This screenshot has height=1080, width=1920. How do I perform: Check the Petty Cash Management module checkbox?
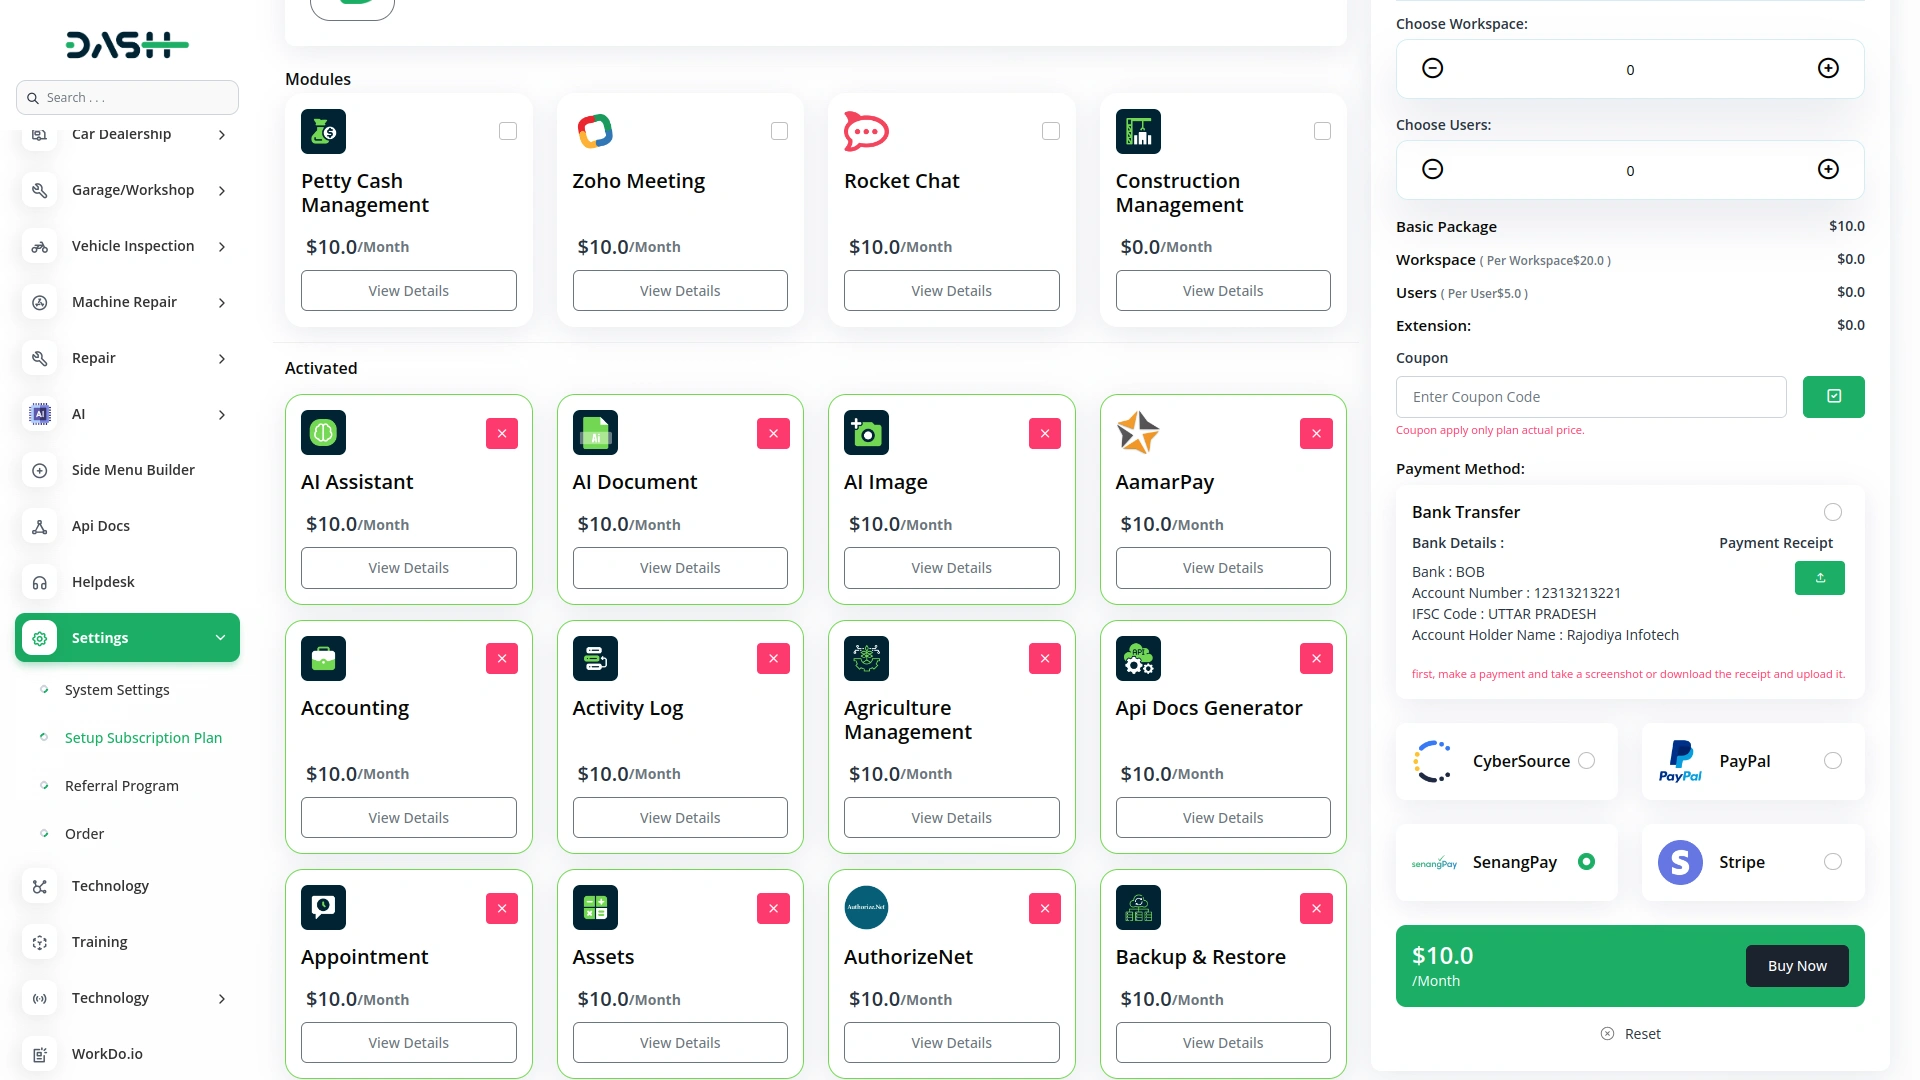click(x=508, y=131)
